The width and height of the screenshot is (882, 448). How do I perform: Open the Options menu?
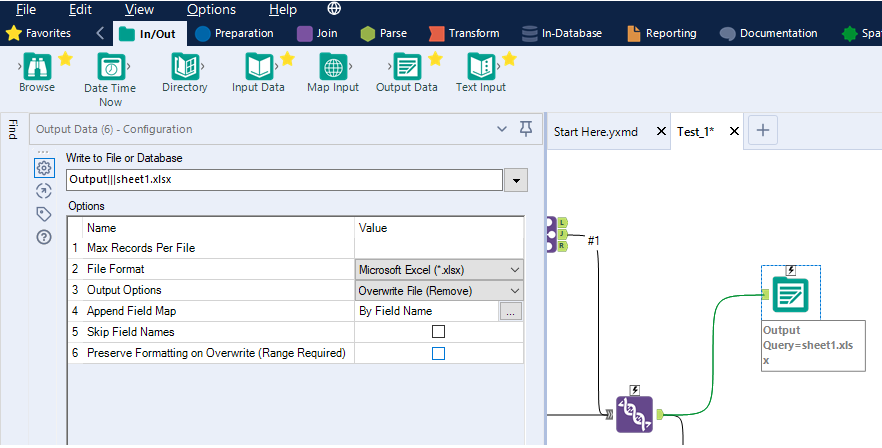pos(211,9)
